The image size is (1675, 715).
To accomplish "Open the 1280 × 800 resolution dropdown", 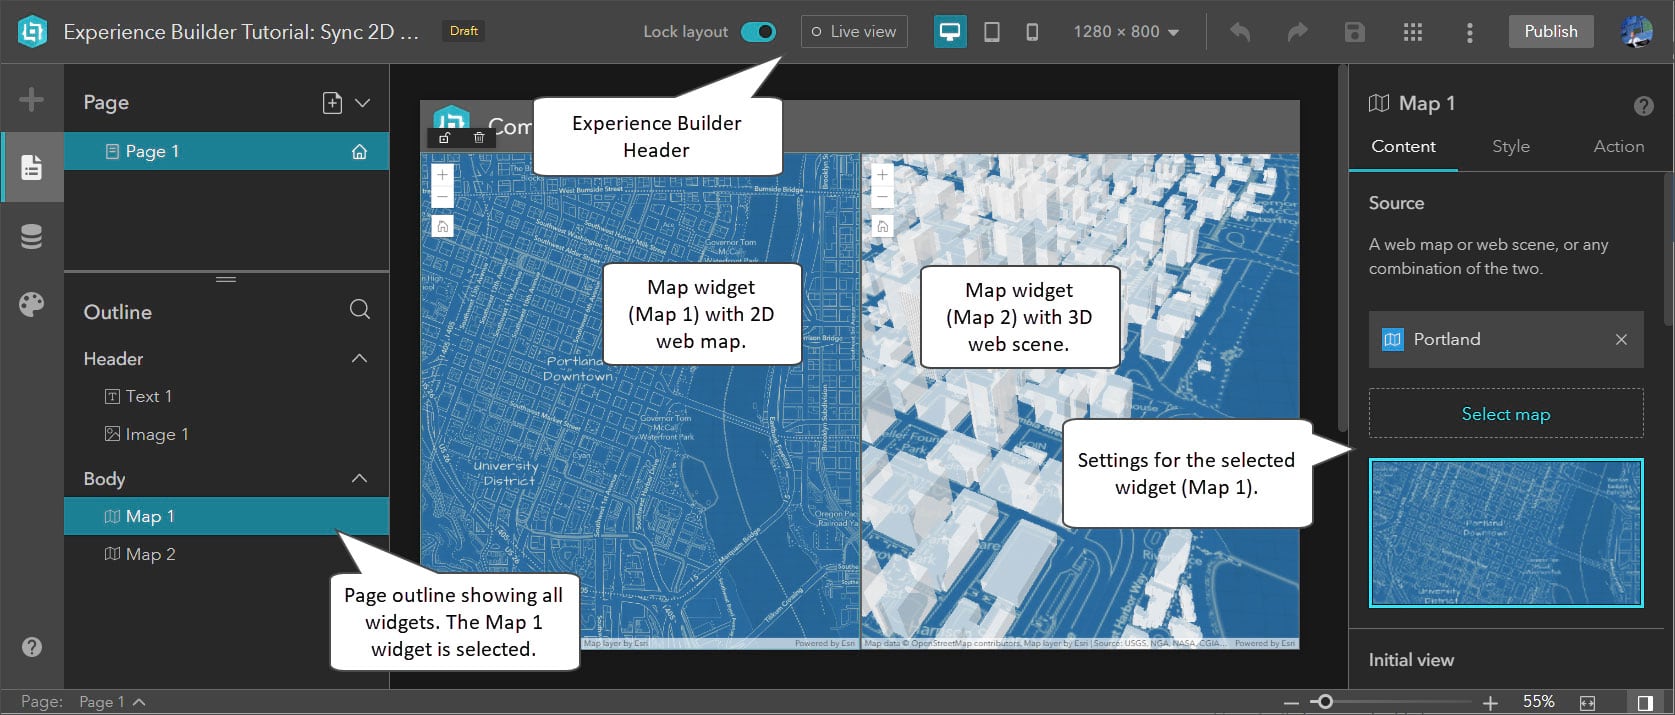I will tap(1126, 32).
